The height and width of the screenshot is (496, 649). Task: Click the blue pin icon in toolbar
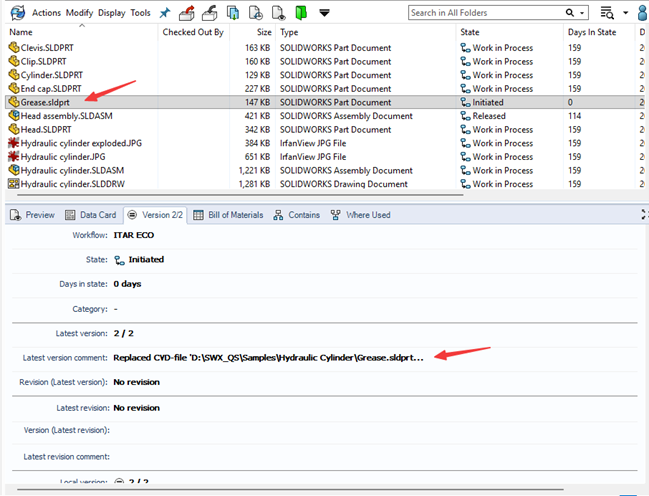[x=165, y=13]
